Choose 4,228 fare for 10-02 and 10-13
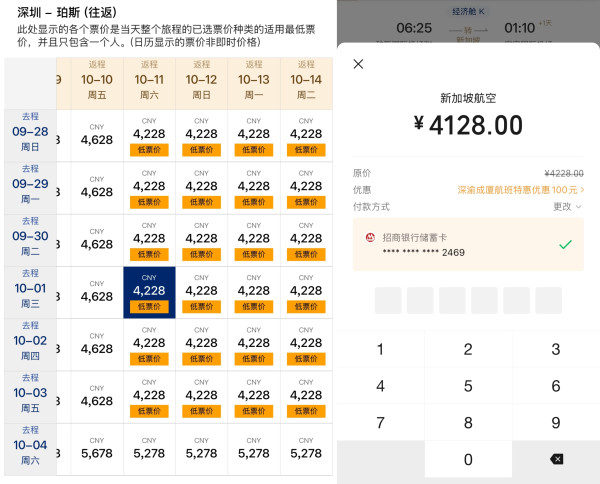 254,345
